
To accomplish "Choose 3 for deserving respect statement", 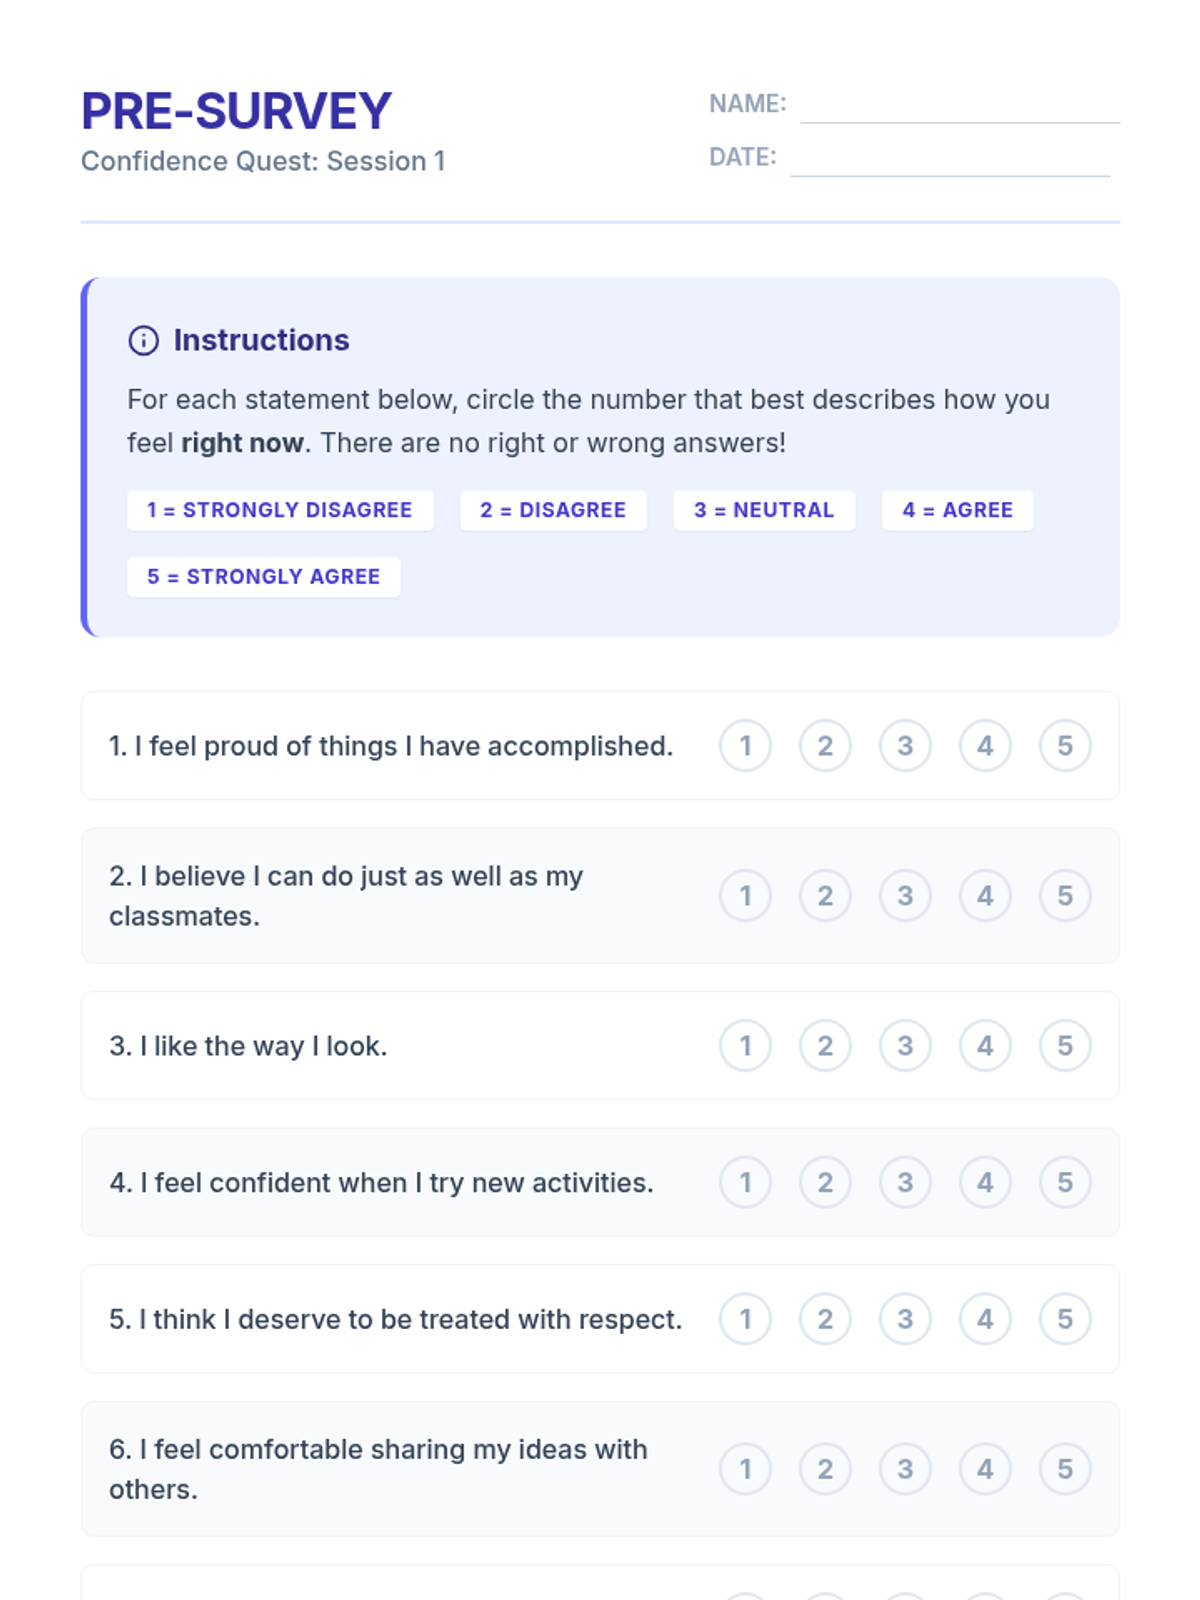I will 905,1319.
